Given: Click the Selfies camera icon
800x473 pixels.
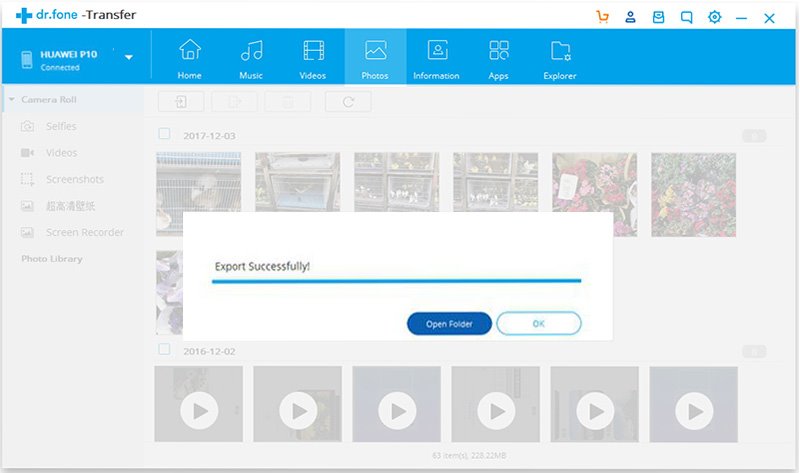Looking at the screenshot, I should point(28,126).
